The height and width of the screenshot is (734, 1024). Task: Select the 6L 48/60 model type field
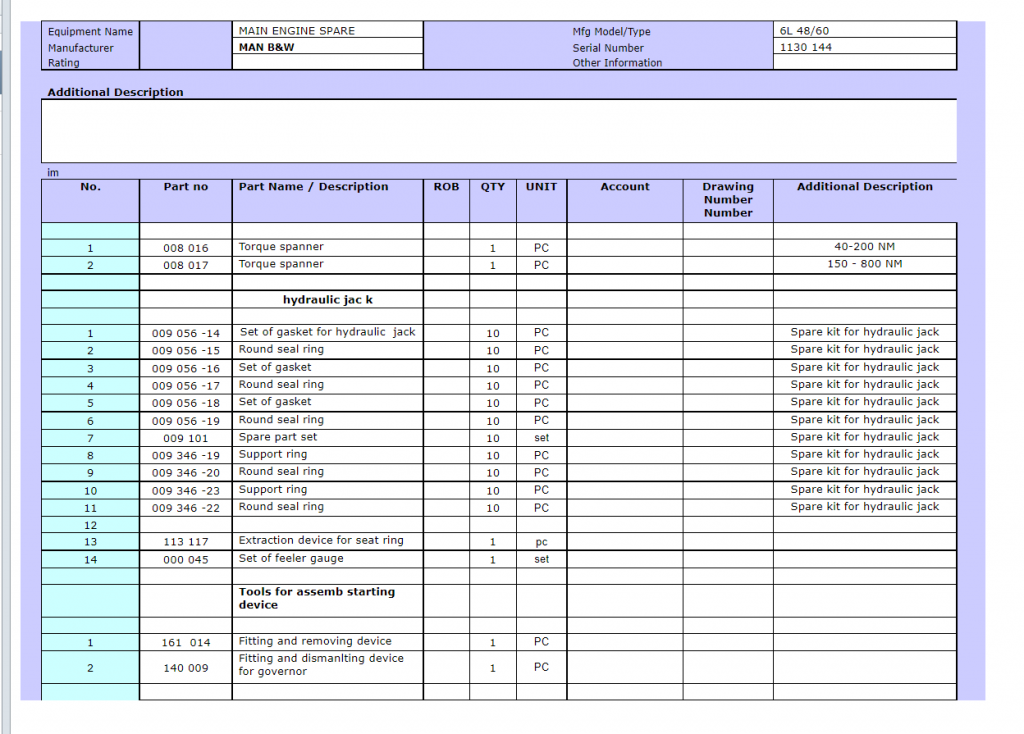pos(864,31)
